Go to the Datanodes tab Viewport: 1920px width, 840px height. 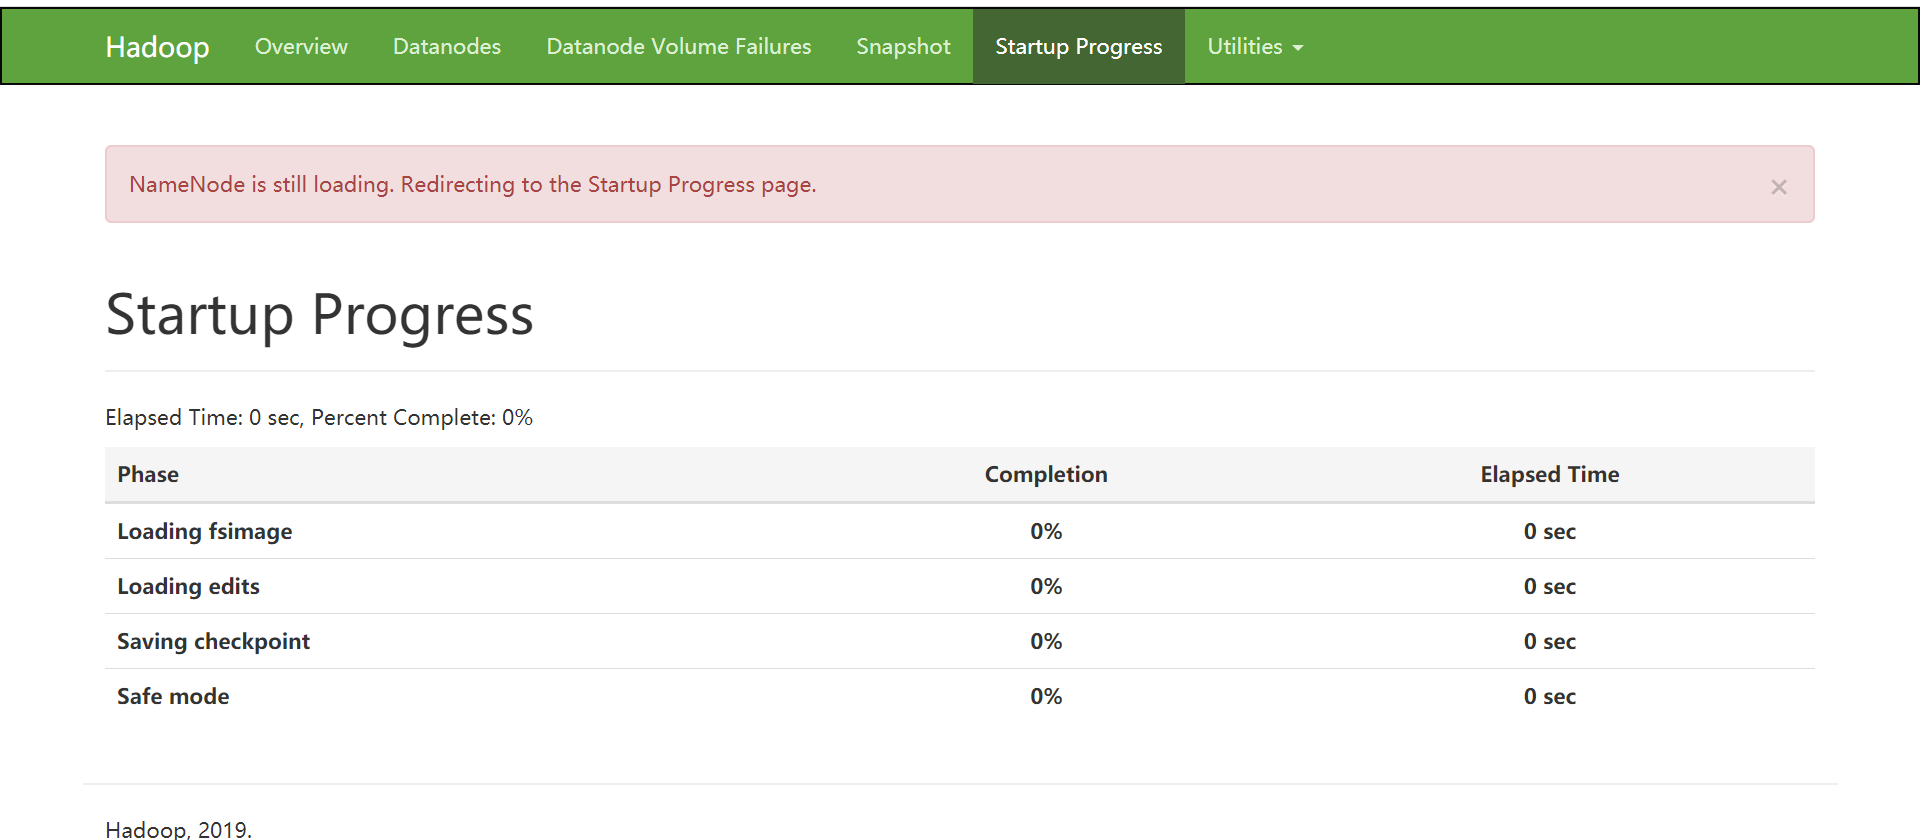coord(446,47)
